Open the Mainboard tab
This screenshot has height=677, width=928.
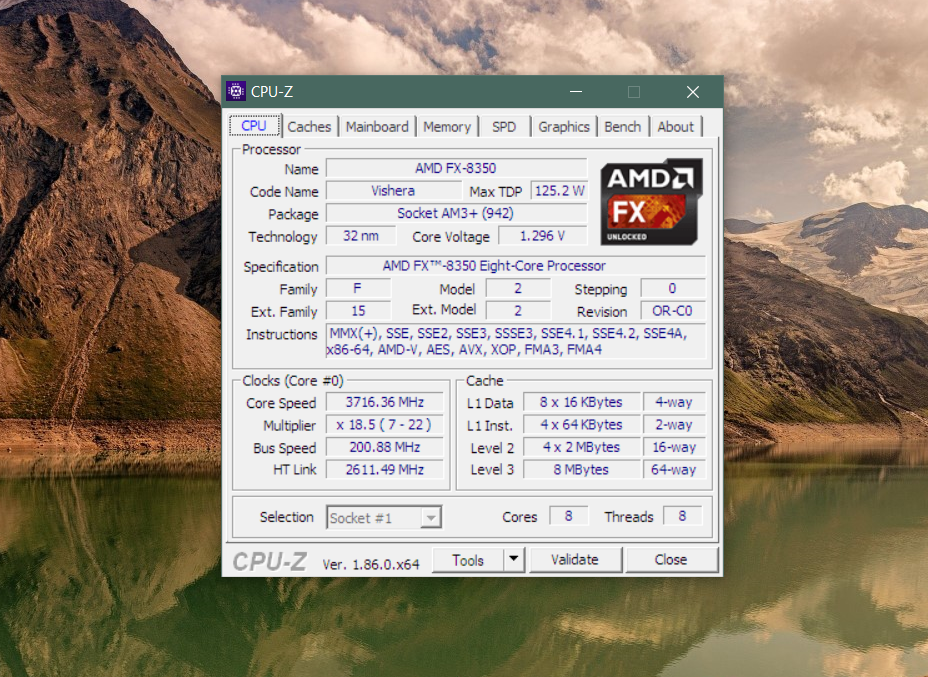pos(377,127)
